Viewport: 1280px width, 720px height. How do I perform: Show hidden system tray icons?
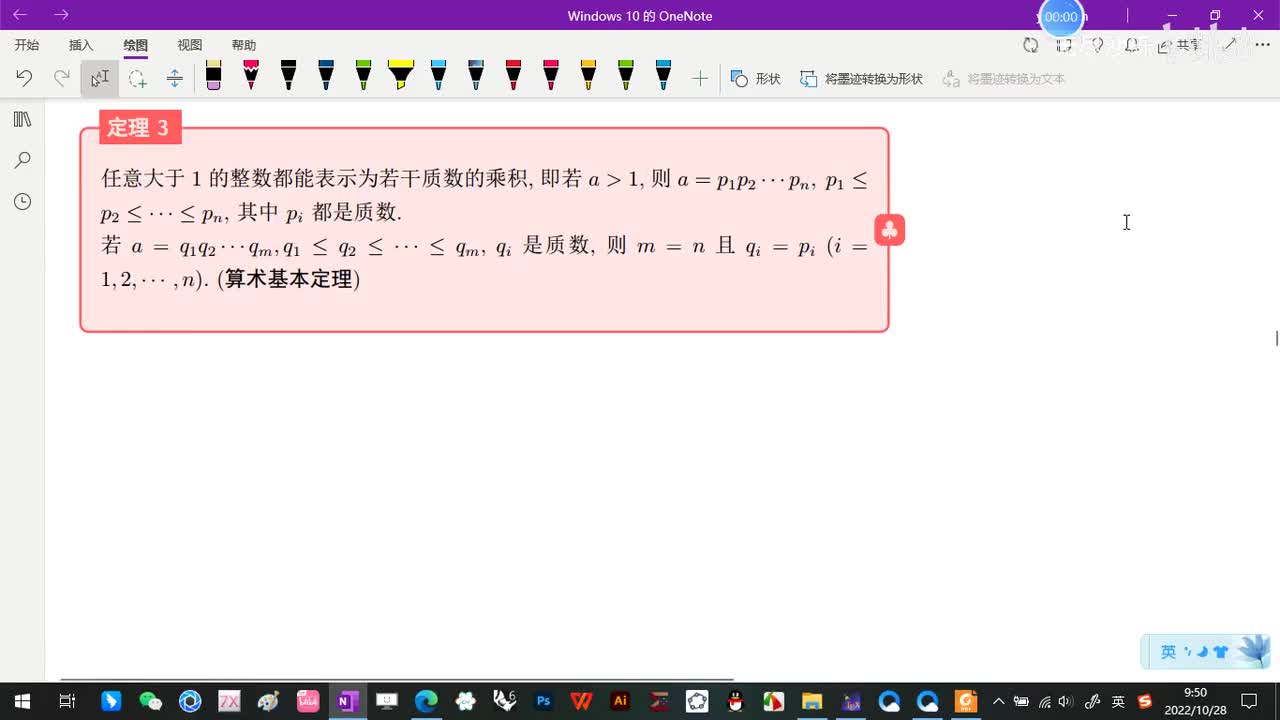[998, 702]
